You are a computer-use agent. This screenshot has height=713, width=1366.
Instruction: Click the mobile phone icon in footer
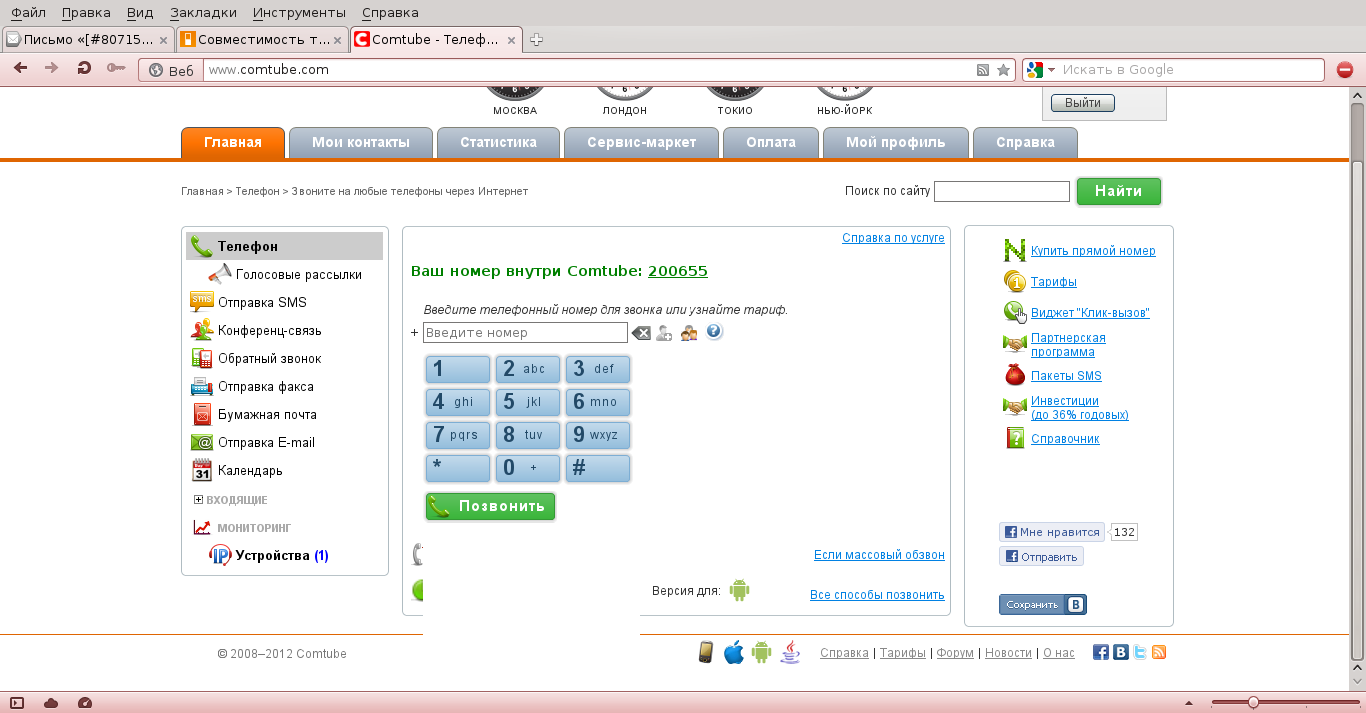pos(706,652)
